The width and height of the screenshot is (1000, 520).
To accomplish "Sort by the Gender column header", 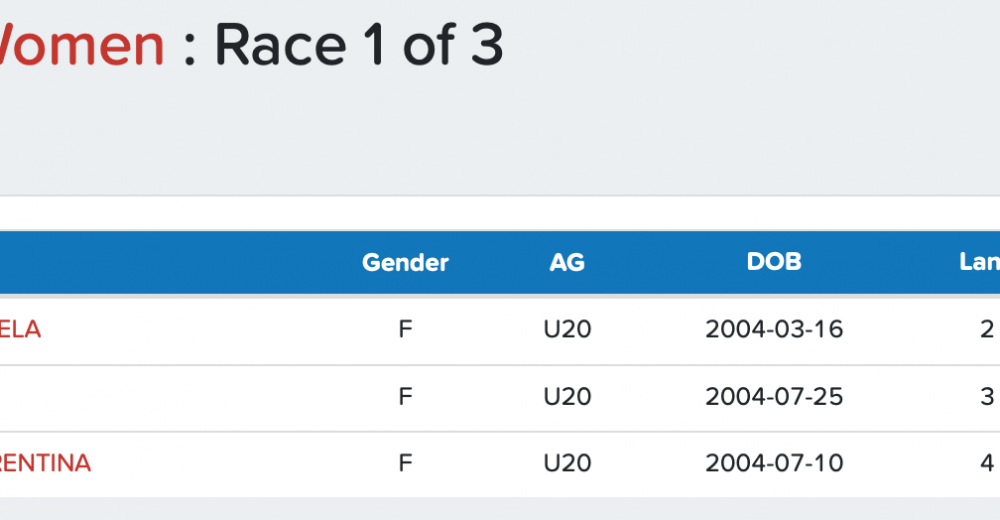I will pyautogui.click(x=405, y=263).
